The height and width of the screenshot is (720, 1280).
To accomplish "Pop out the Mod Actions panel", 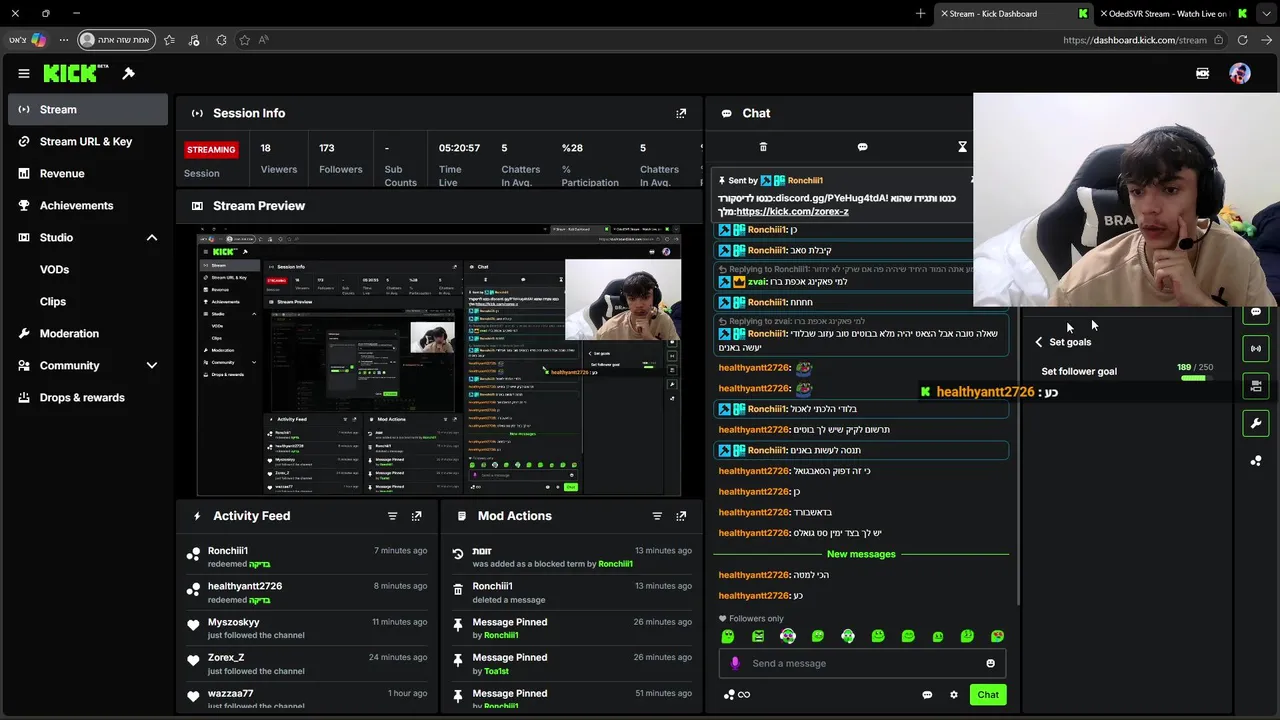I will pyautogui.click(x=681, y=516).
